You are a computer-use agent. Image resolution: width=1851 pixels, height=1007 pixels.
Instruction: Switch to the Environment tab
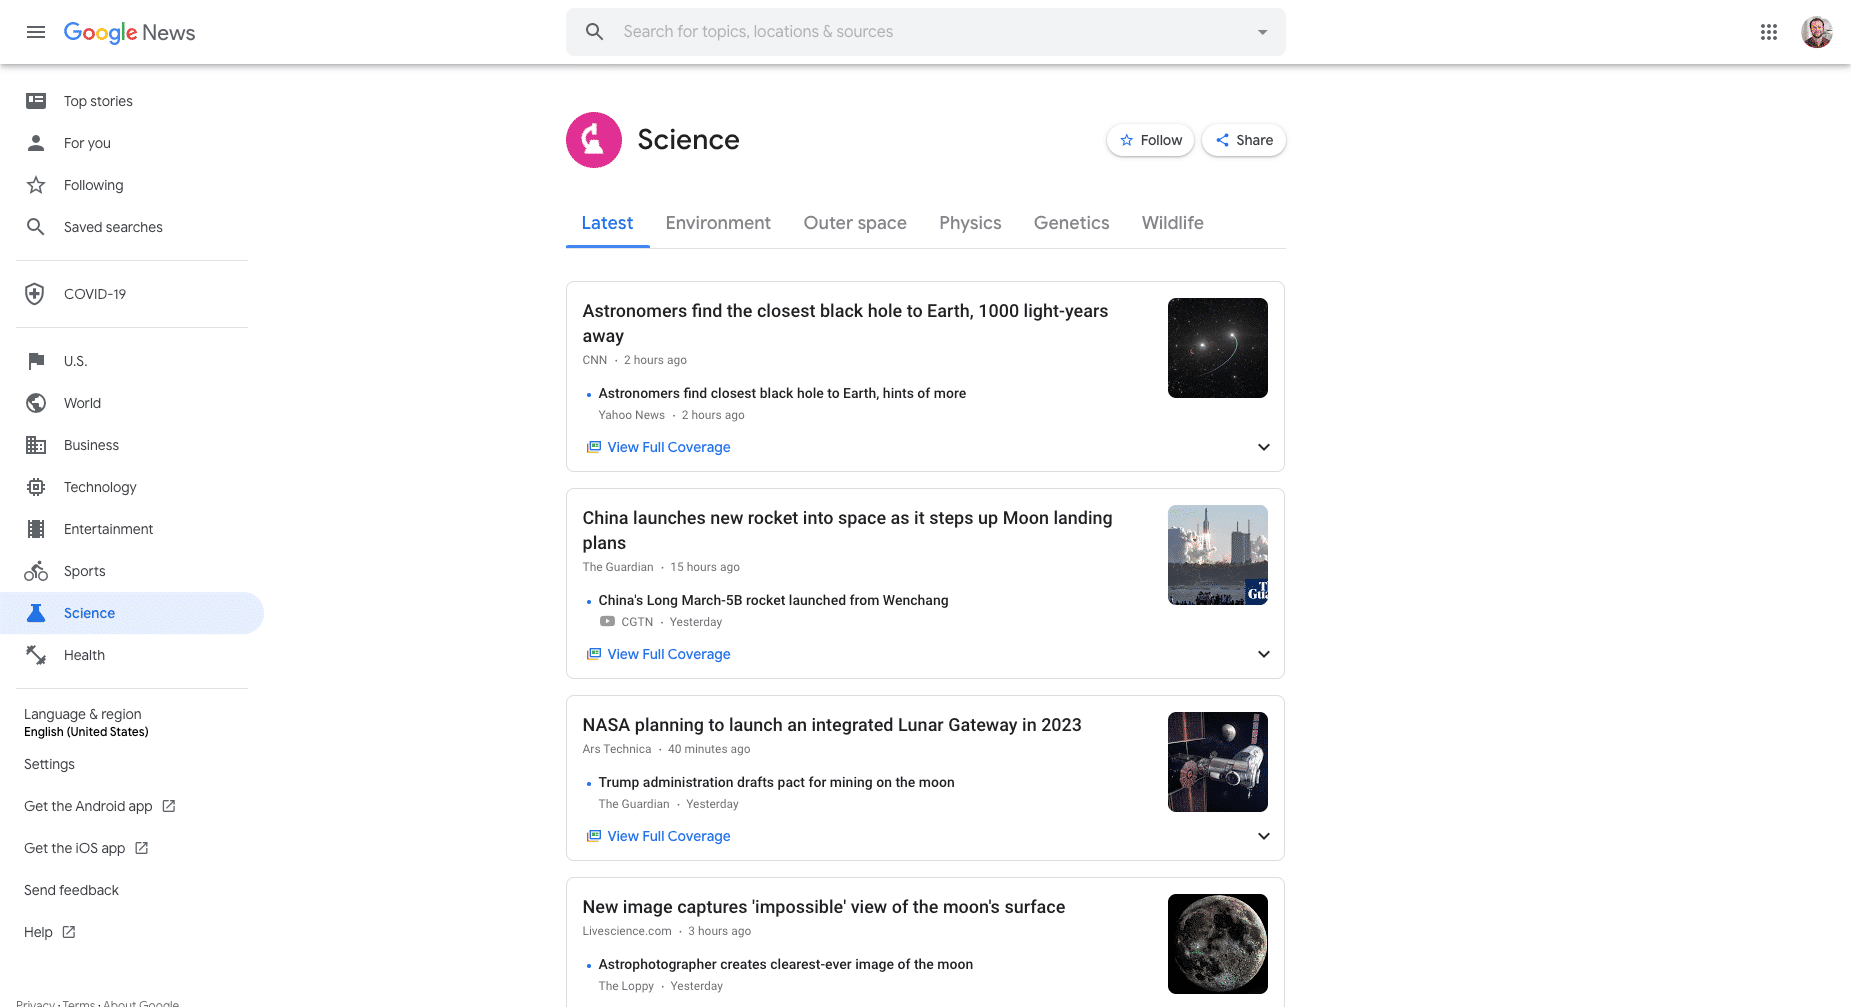pos(718,222)
